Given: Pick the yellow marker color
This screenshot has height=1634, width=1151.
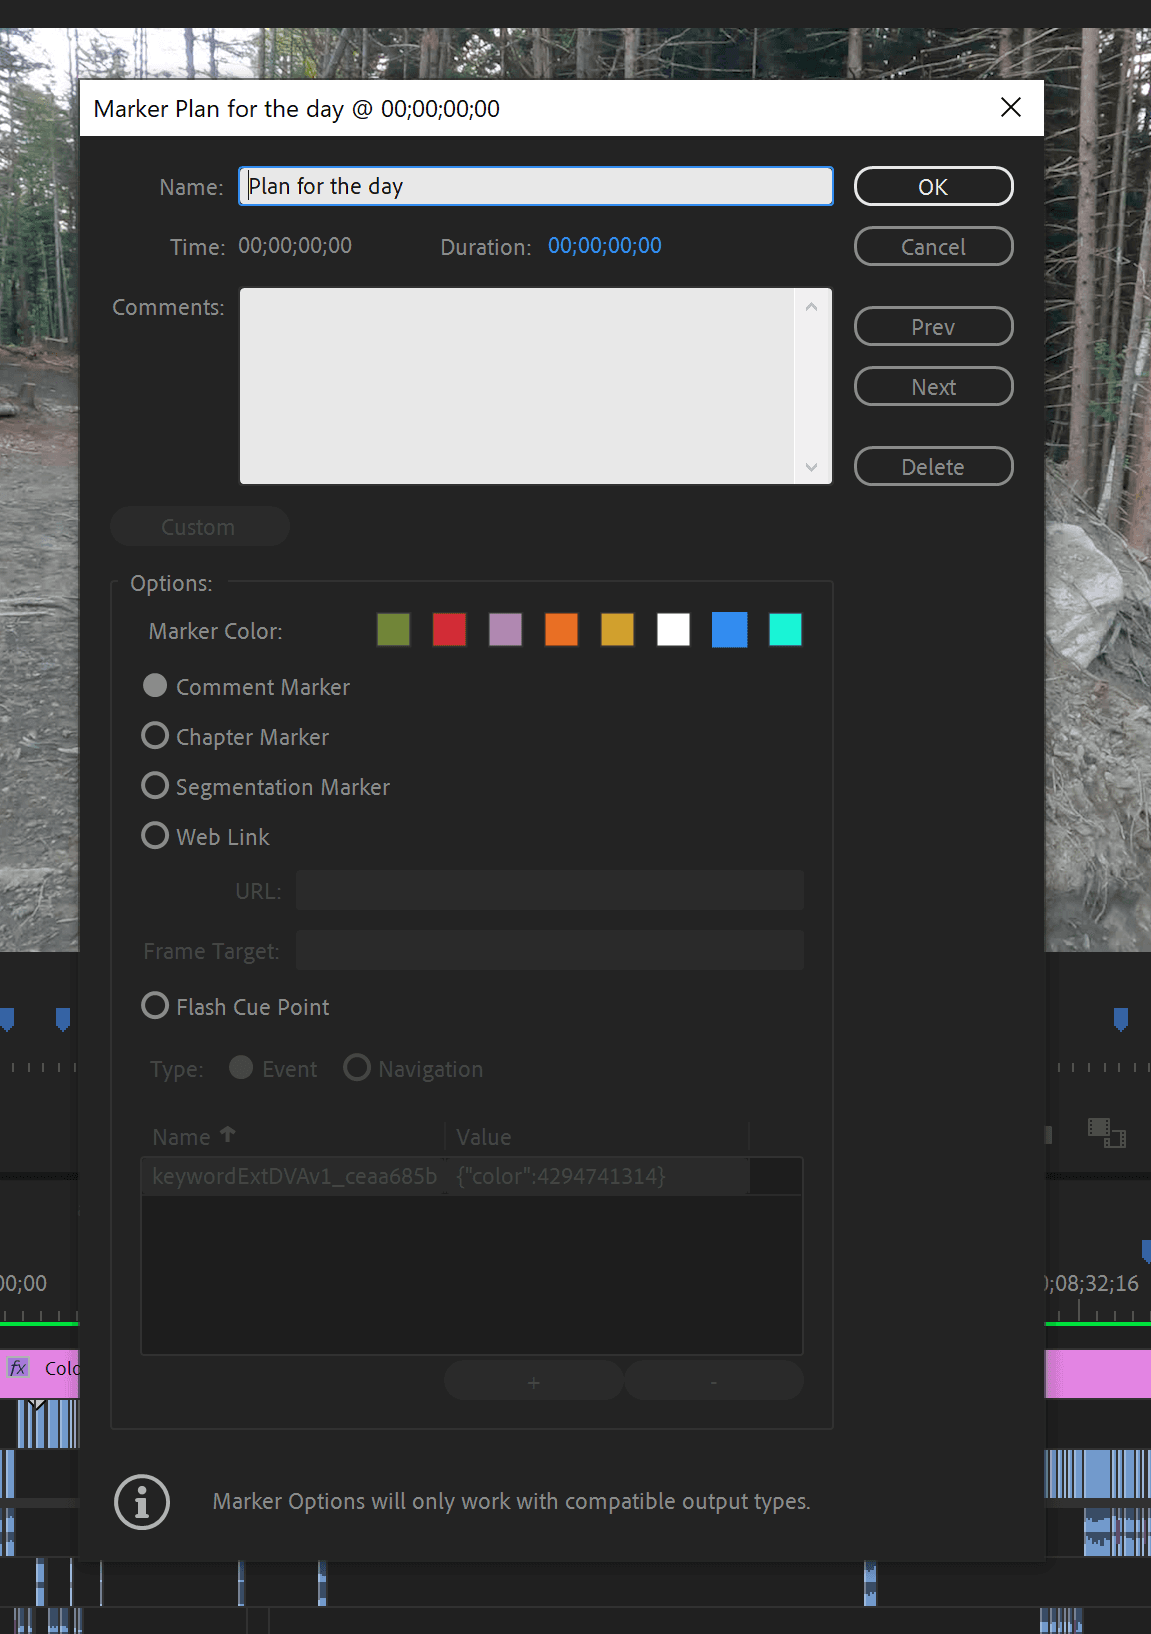Looking at the screenshot, I should 617,630.
